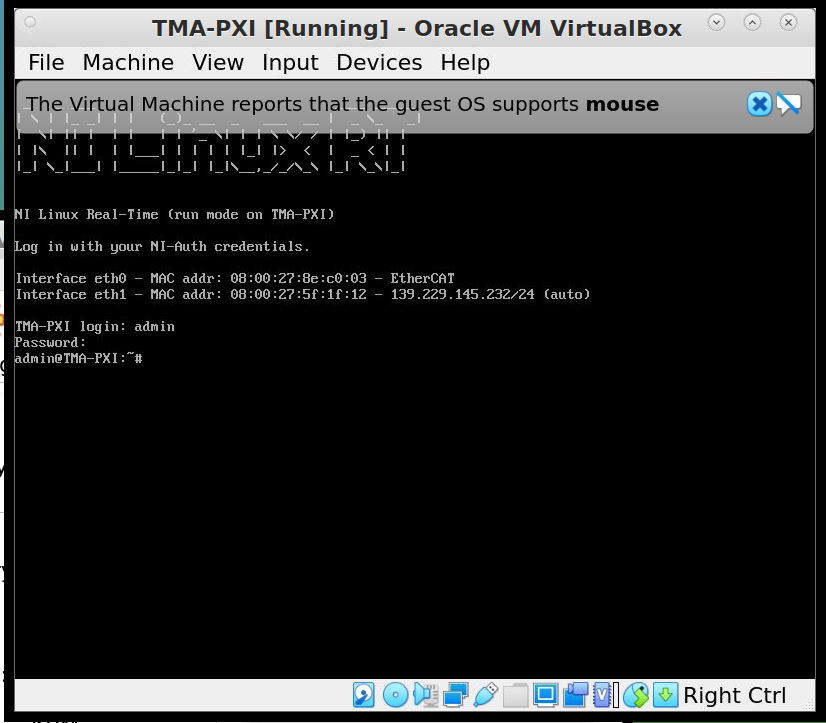Screen dimensions: 826x723
Task: Minimize the VirtualBox window
Action: [x=716, y=22]
